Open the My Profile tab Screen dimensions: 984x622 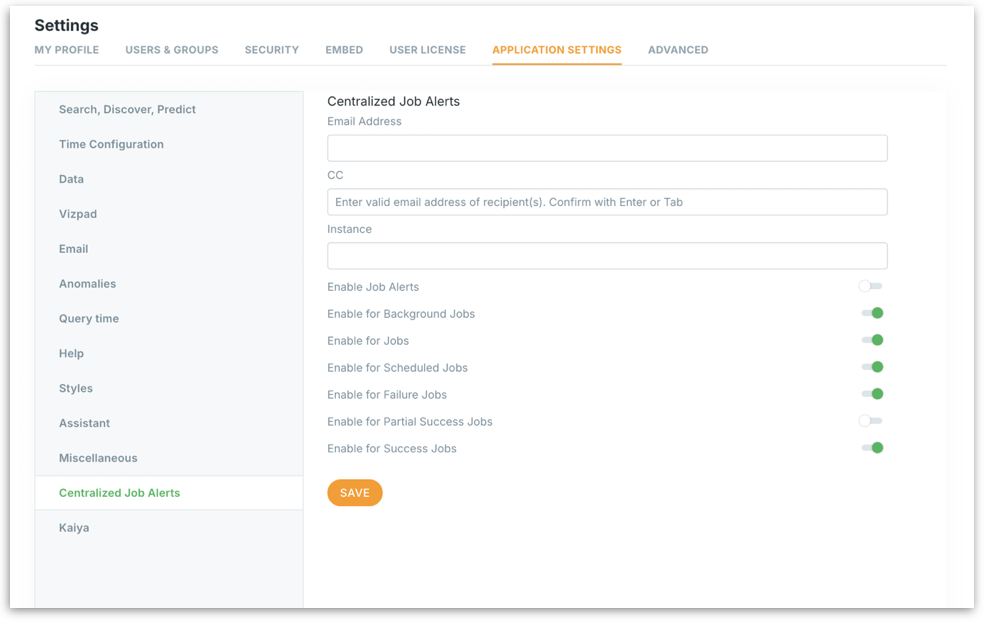pyautogui.click(x=67, y=50)
